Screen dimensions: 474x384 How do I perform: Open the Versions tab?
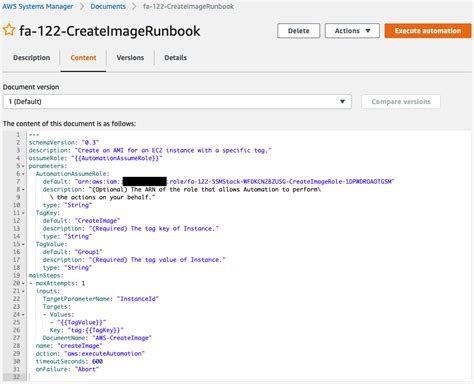click(x=130, y=58)
